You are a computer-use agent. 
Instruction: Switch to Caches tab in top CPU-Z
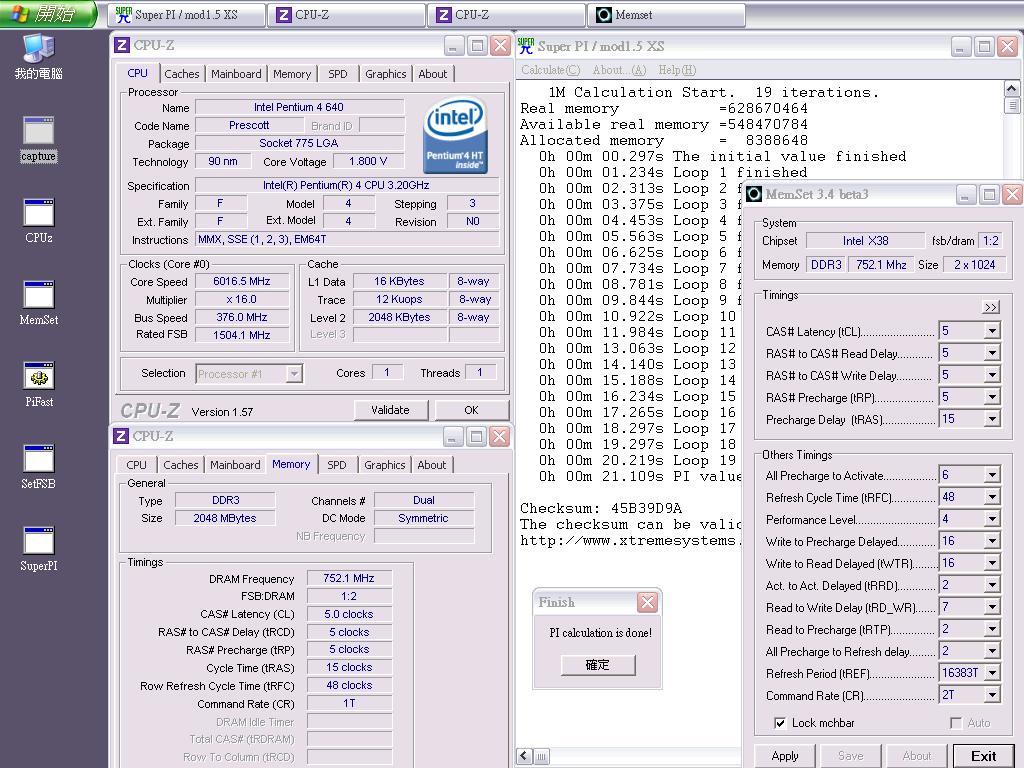(182, 74)
